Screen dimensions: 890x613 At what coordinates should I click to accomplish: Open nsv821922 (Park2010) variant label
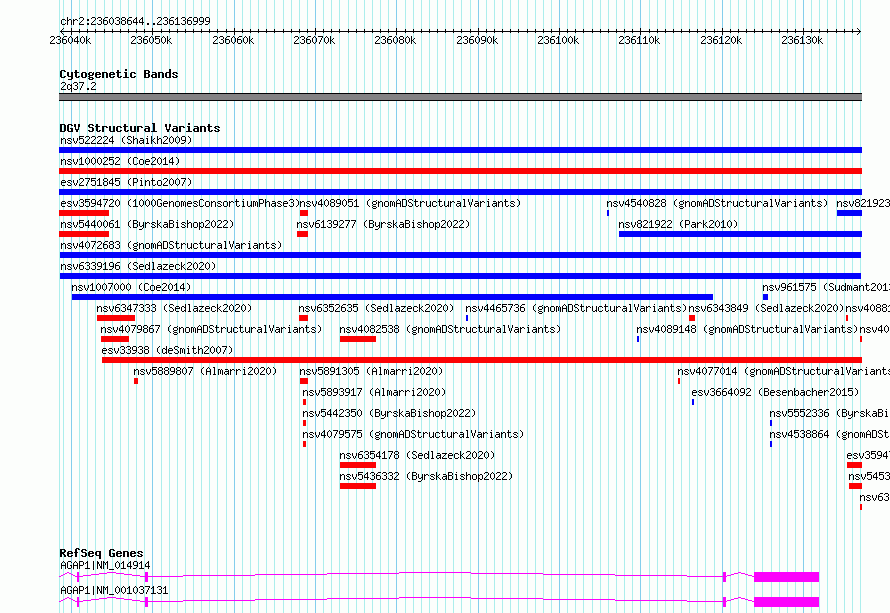tap(678, 224)
